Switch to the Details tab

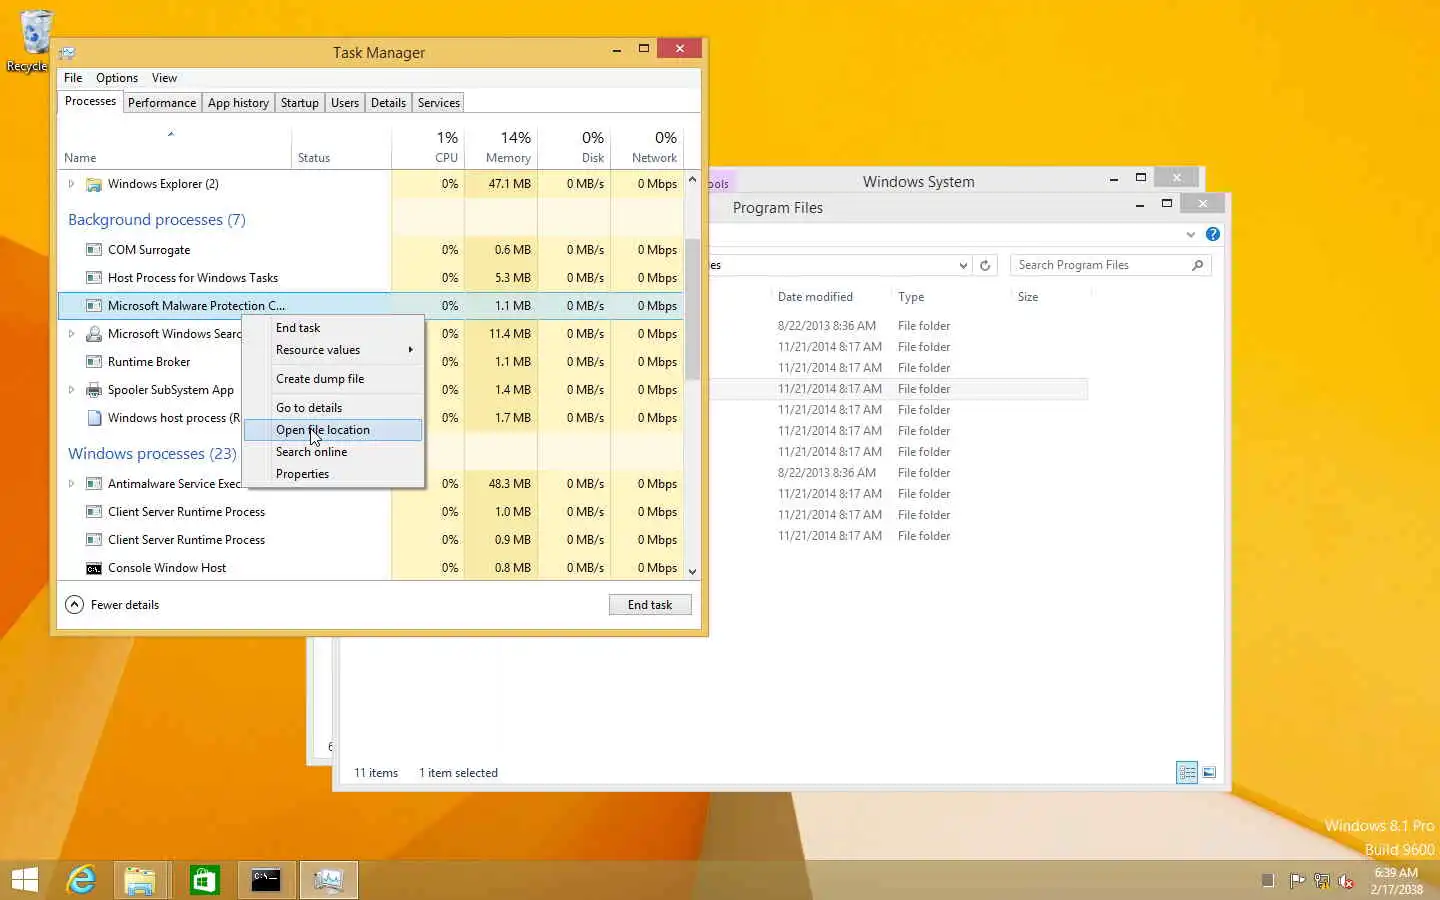(388, 103)
